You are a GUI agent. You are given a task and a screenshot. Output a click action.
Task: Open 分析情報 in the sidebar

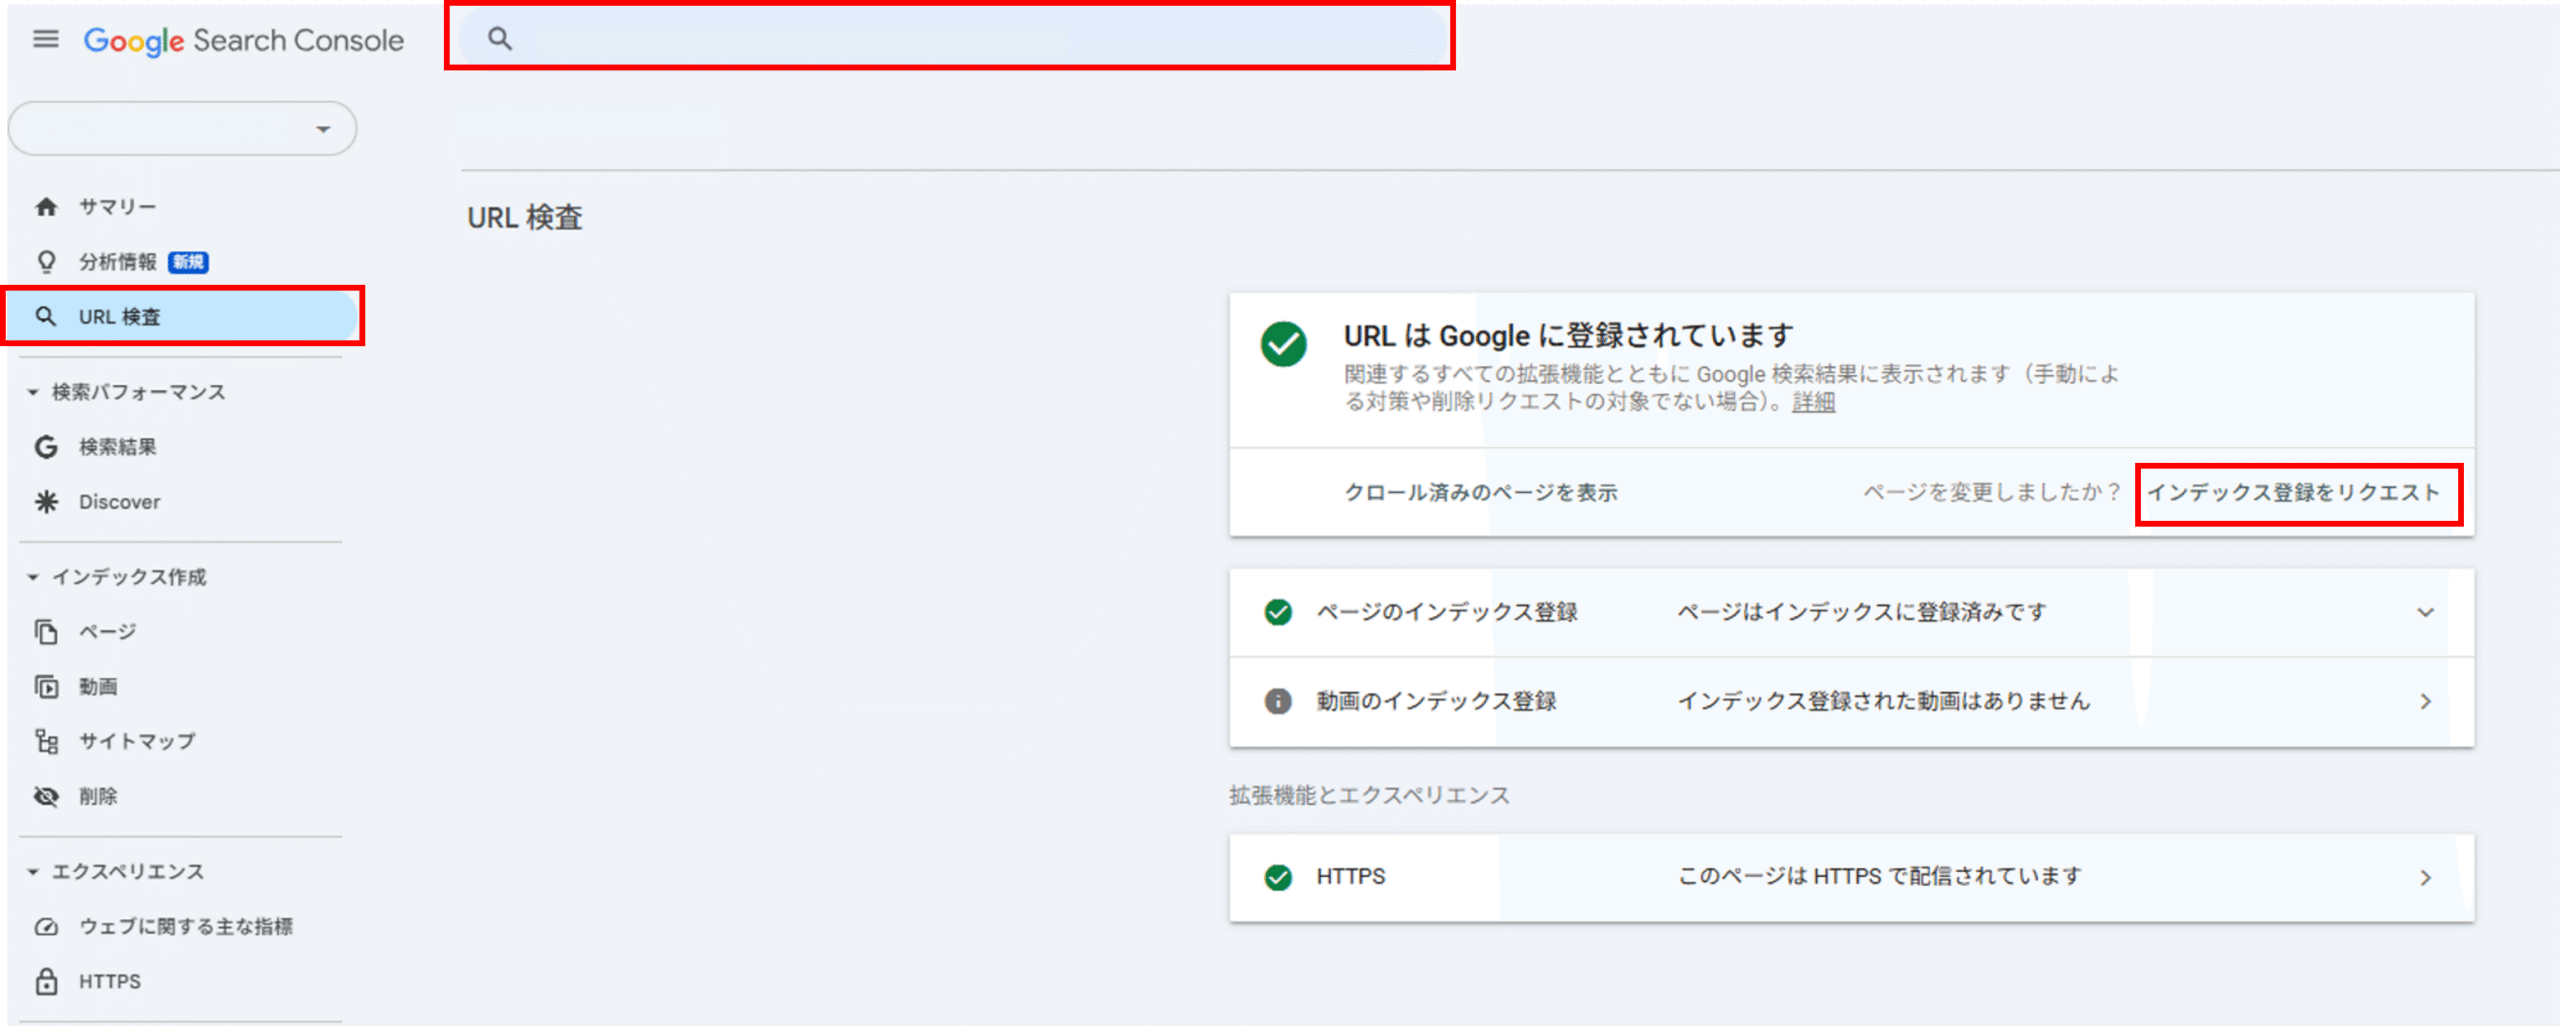coord(118,261)
